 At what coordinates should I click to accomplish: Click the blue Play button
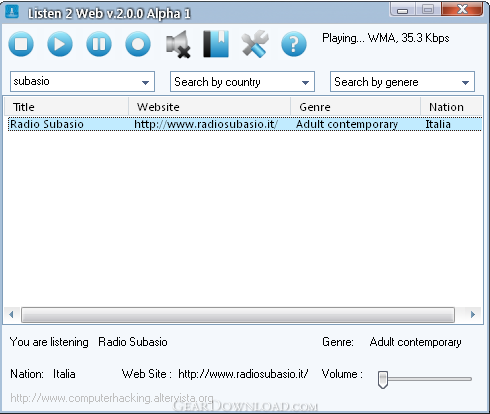pos(60,44)
